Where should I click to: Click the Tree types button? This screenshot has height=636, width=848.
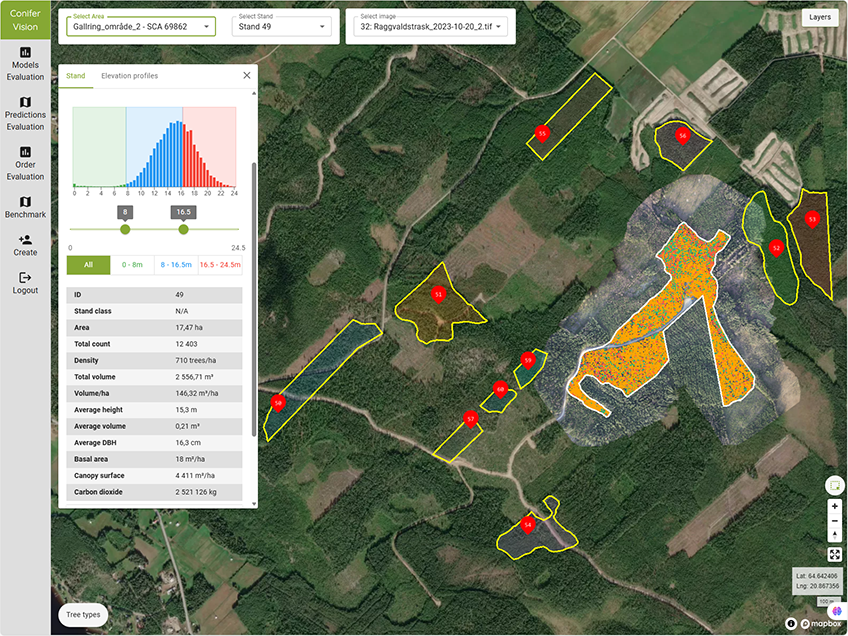point(83,613)
